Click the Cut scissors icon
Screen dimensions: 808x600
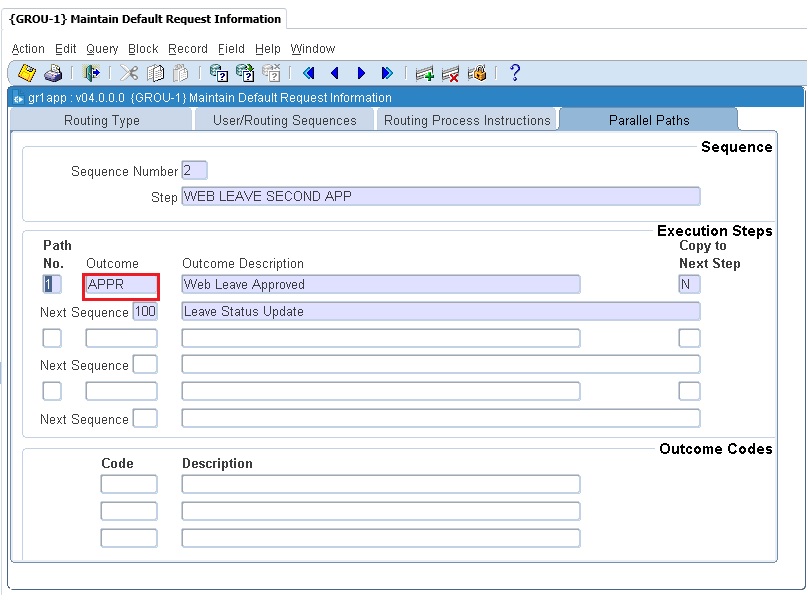pos(129,73)
